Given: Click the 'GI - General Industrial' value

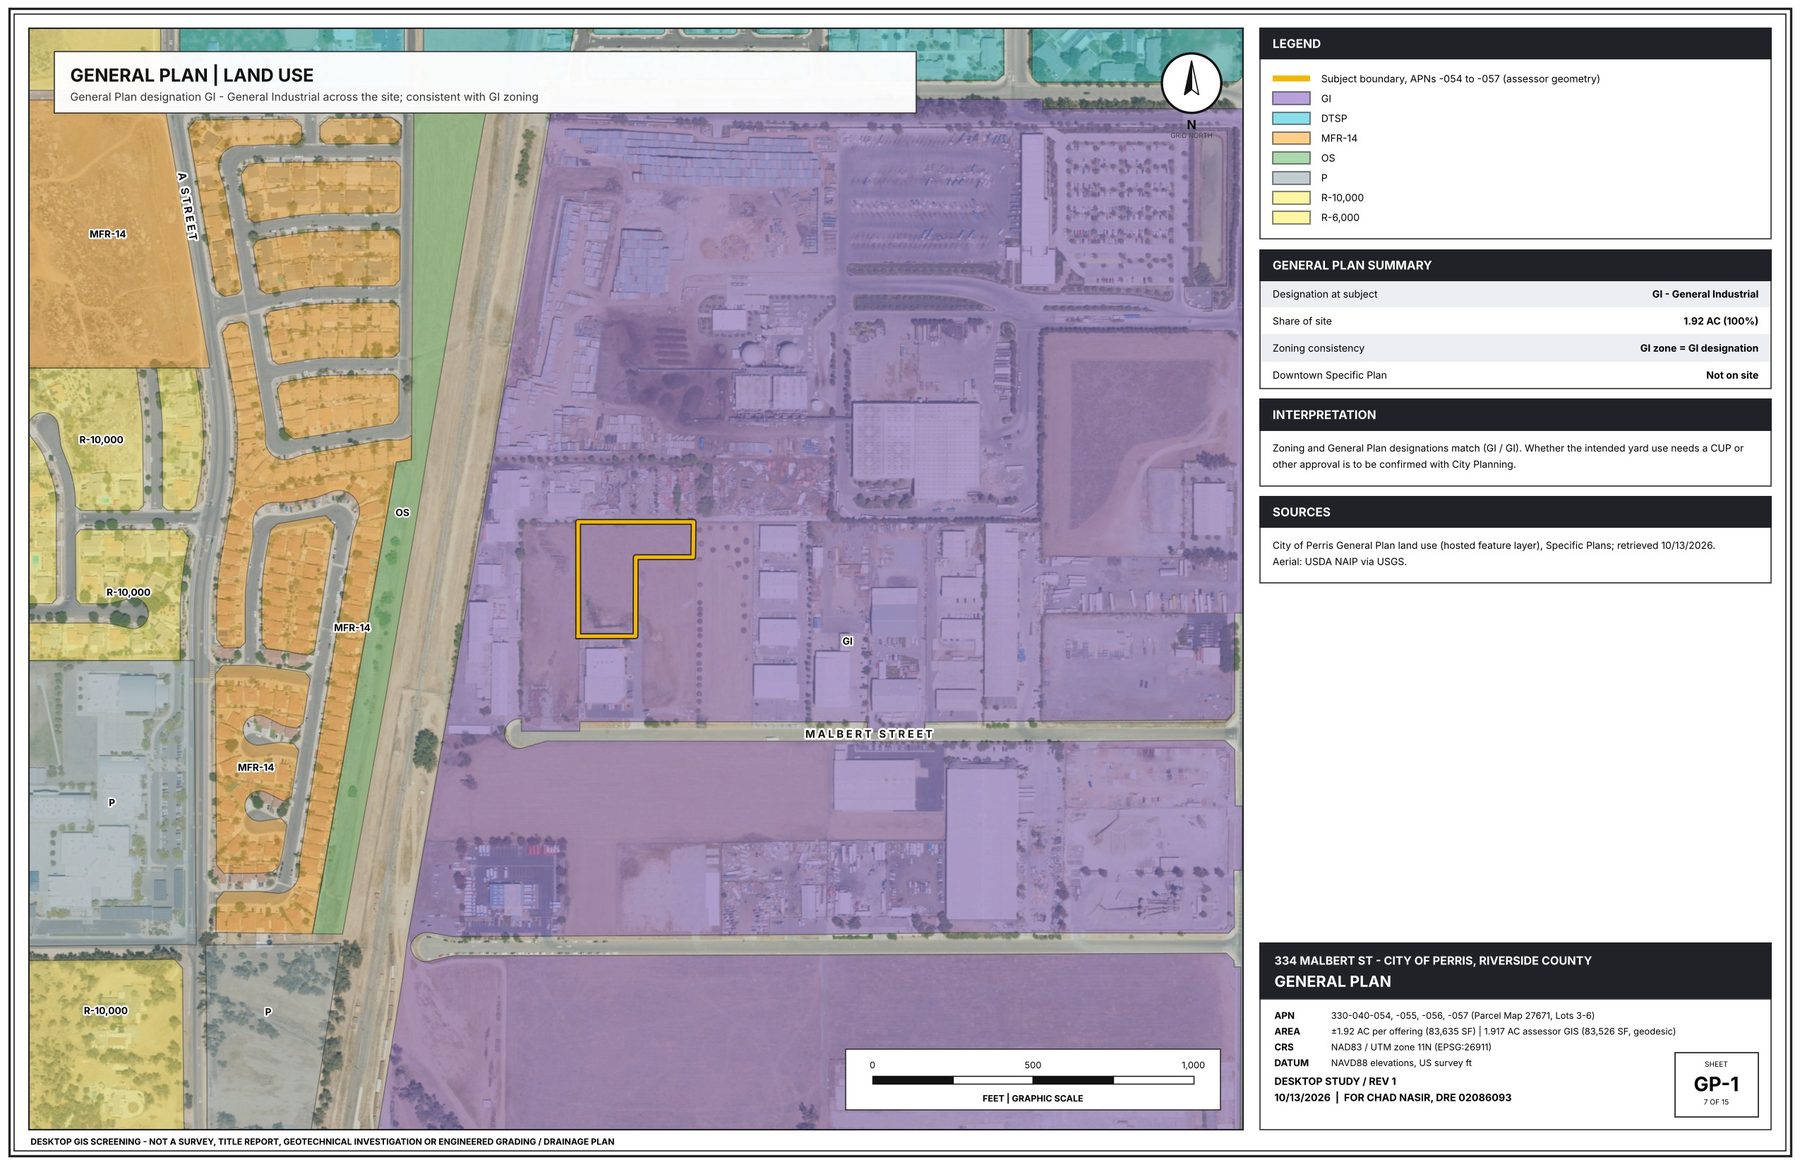Looking at the screenshot, I should click(x=1705, y=294).
